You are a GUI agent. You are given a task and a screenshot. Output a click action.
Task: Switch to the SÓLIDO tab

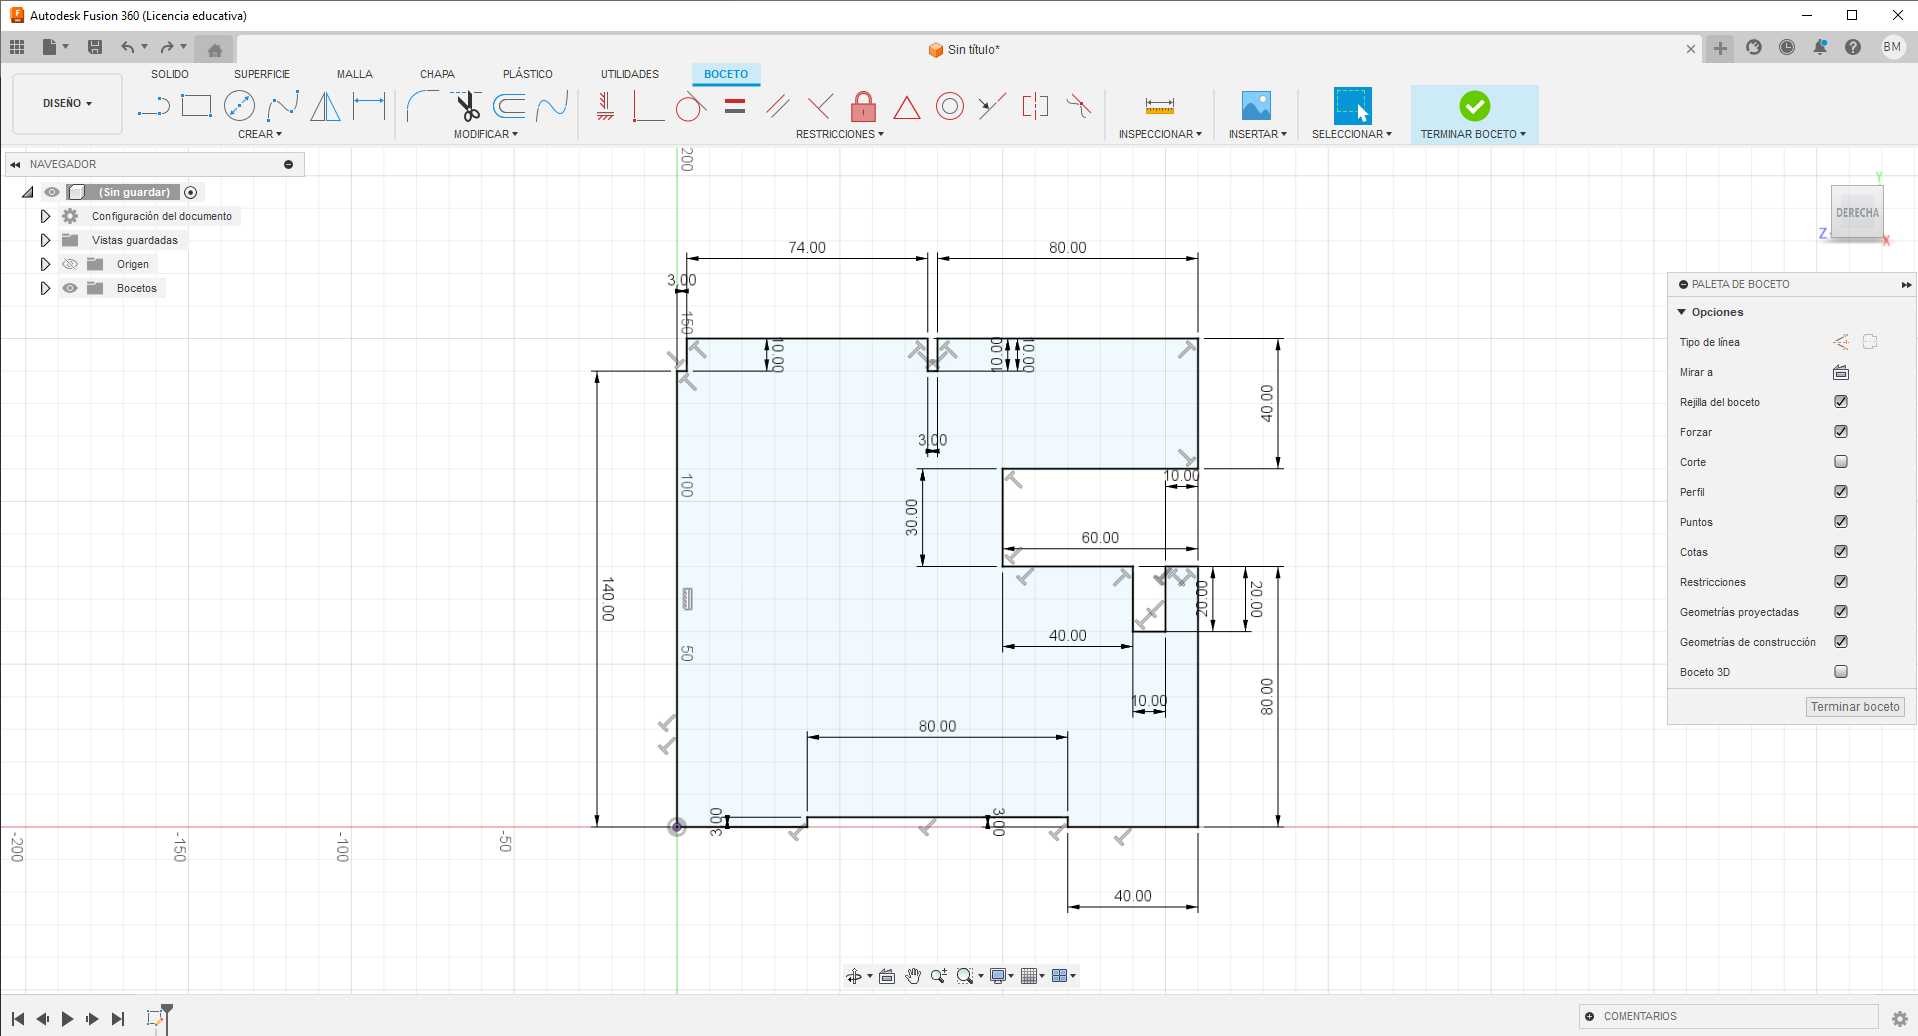[170, 74]
